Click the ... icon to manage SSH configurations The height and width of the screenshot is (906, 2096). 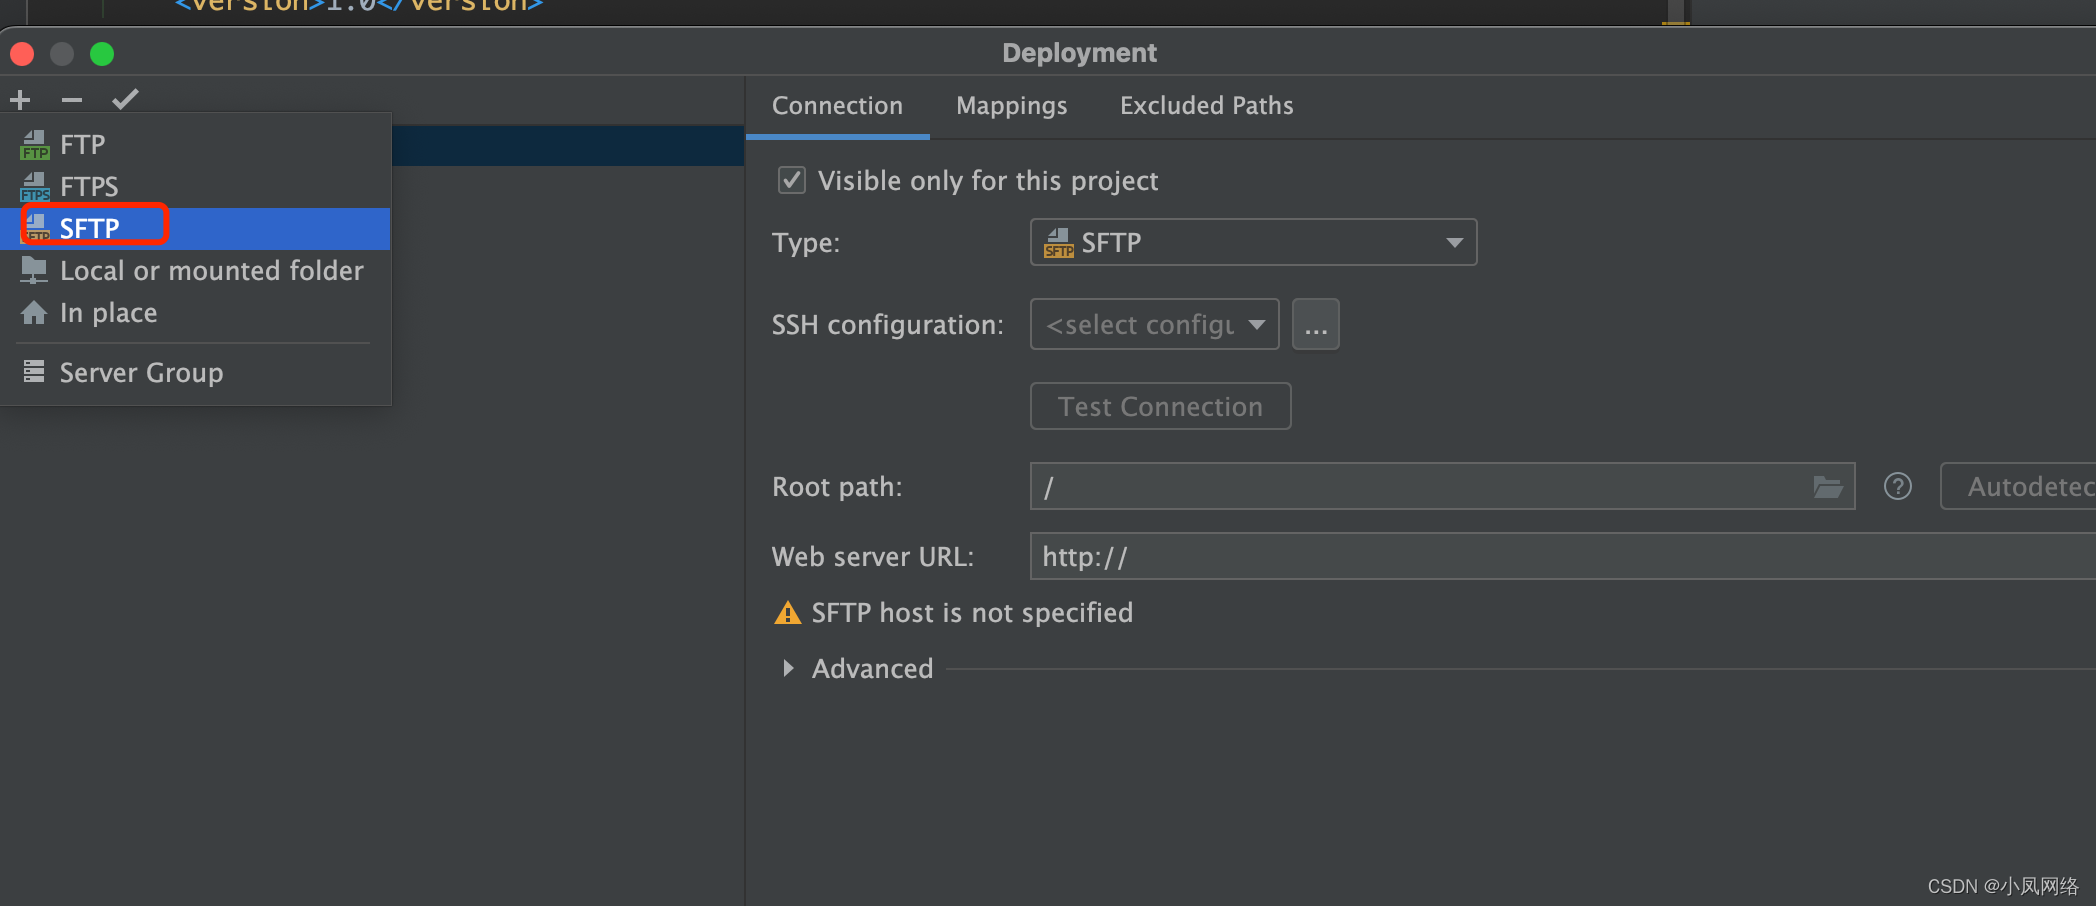pyautogui.click(x=1315, y=324)
